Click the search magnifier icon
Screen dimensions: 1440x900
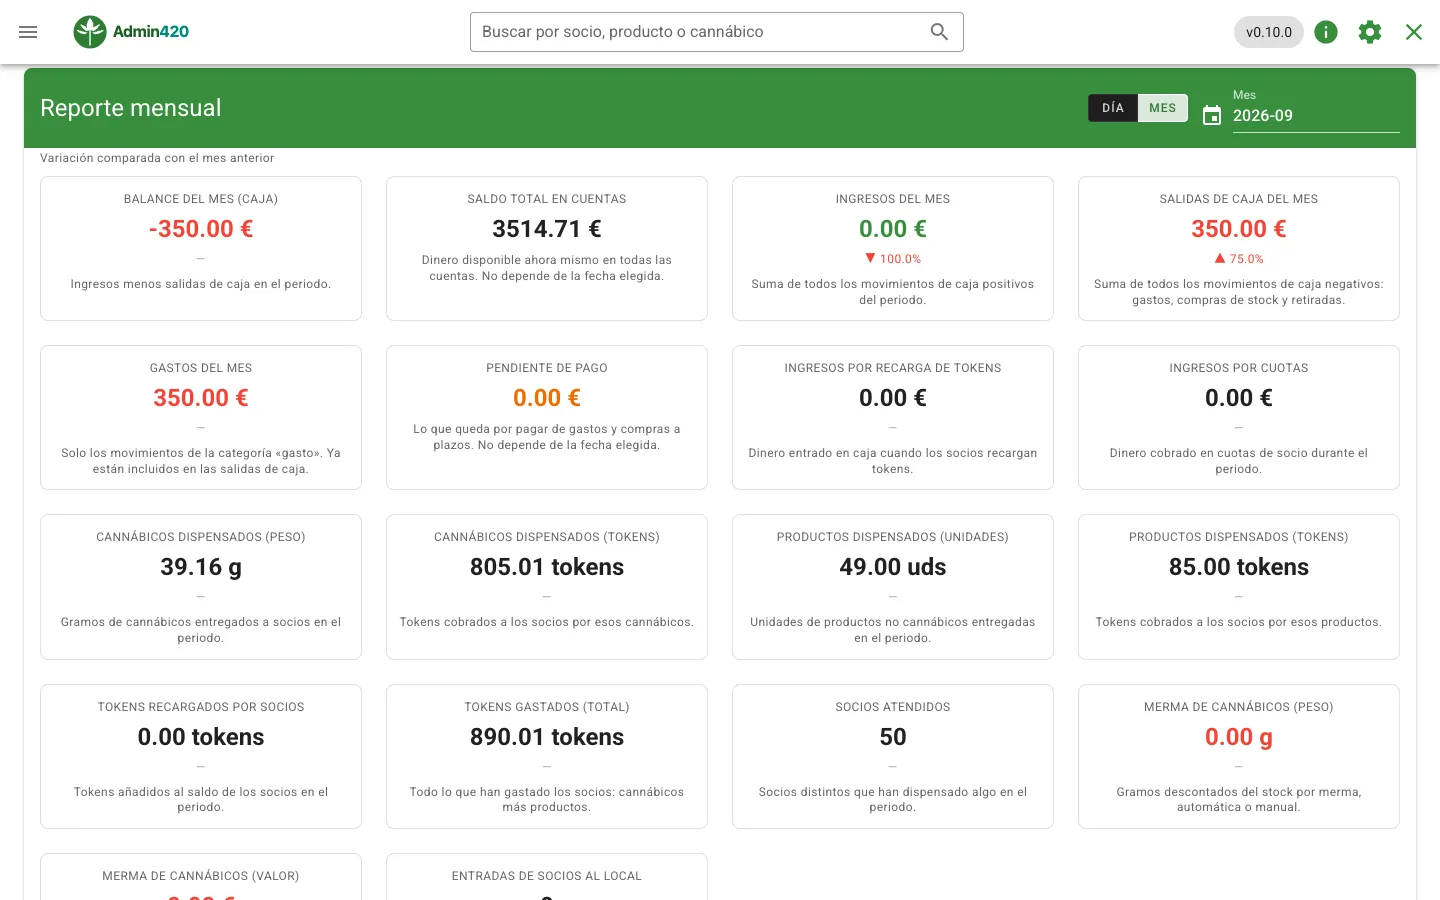click(x=939, y=32)
